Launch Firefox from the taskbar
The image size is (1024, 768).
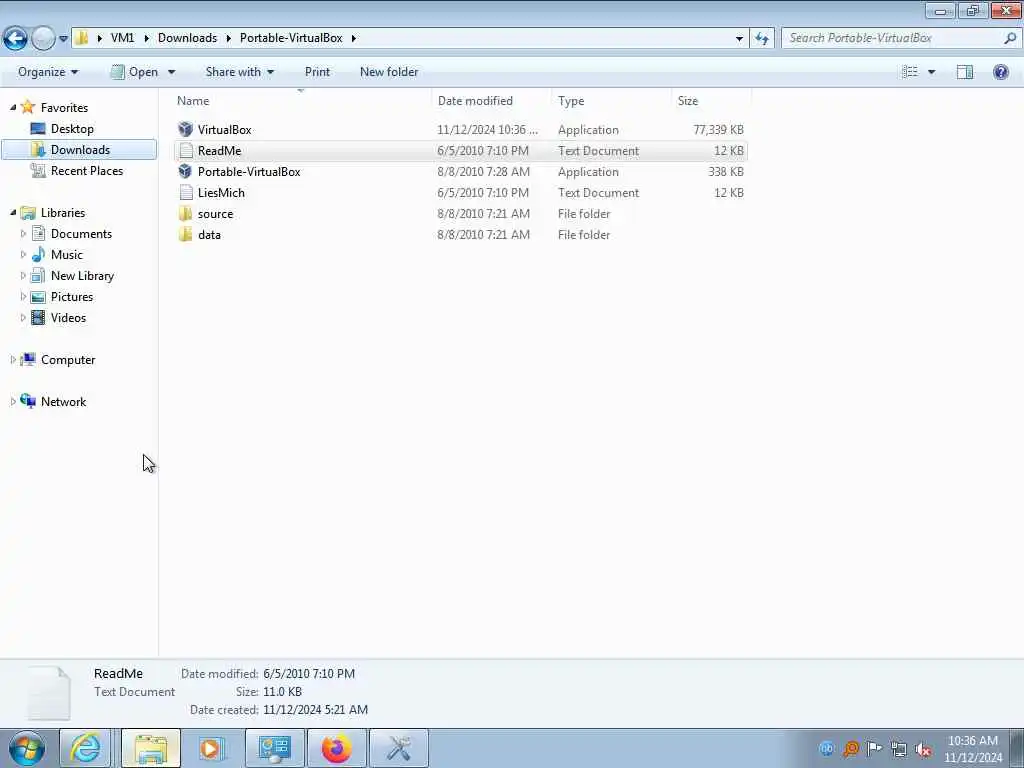point(336,748)
